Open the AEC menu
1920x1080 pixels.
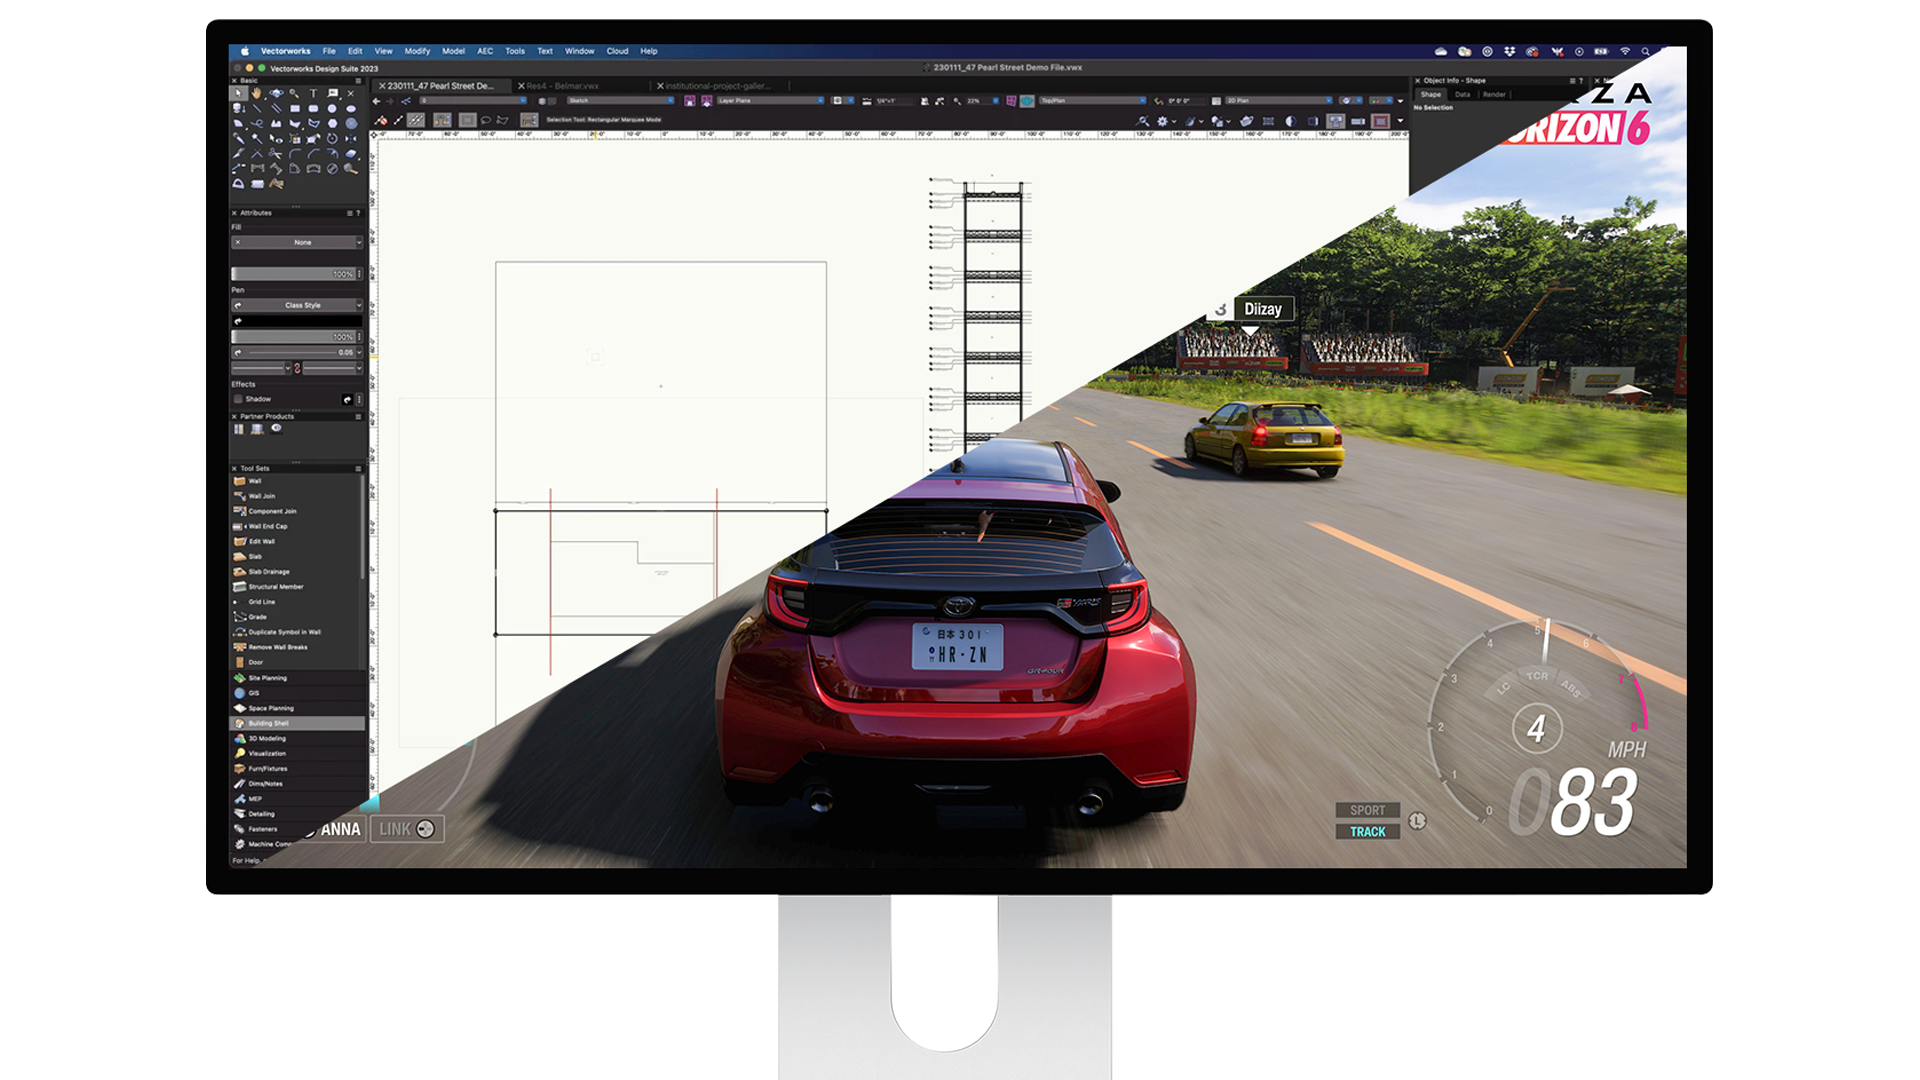click(x=485, y=51)
